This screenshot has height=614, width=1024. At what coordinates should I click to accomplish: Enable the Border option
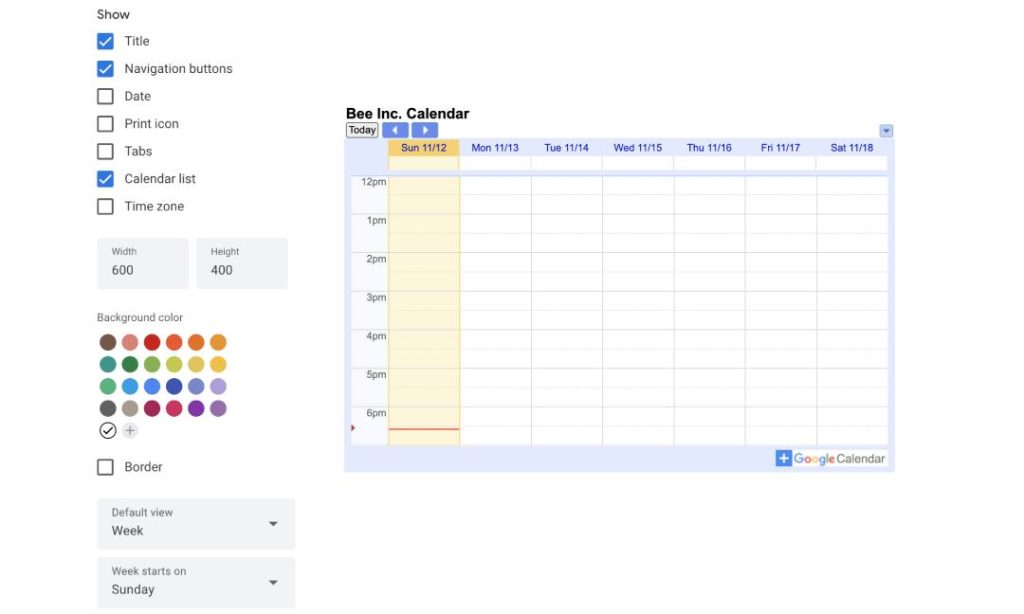point(105,466)
